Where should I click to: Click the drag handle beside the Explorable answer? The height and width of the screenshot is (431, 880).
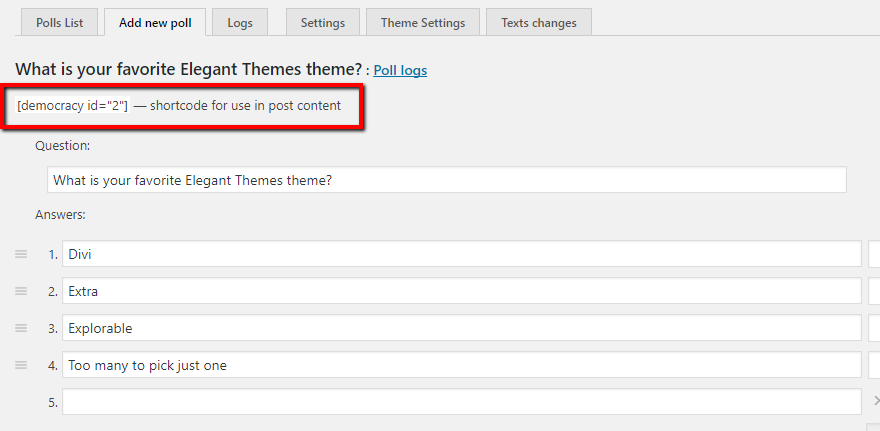tap(21, 328)
